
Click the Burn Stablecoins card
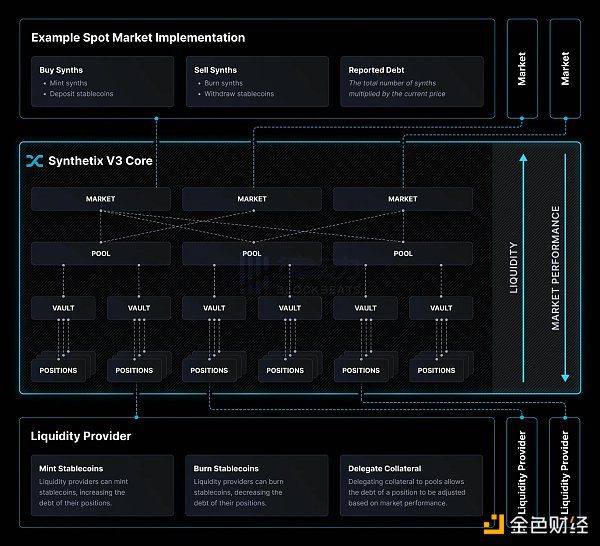click(x=257, y=485)
